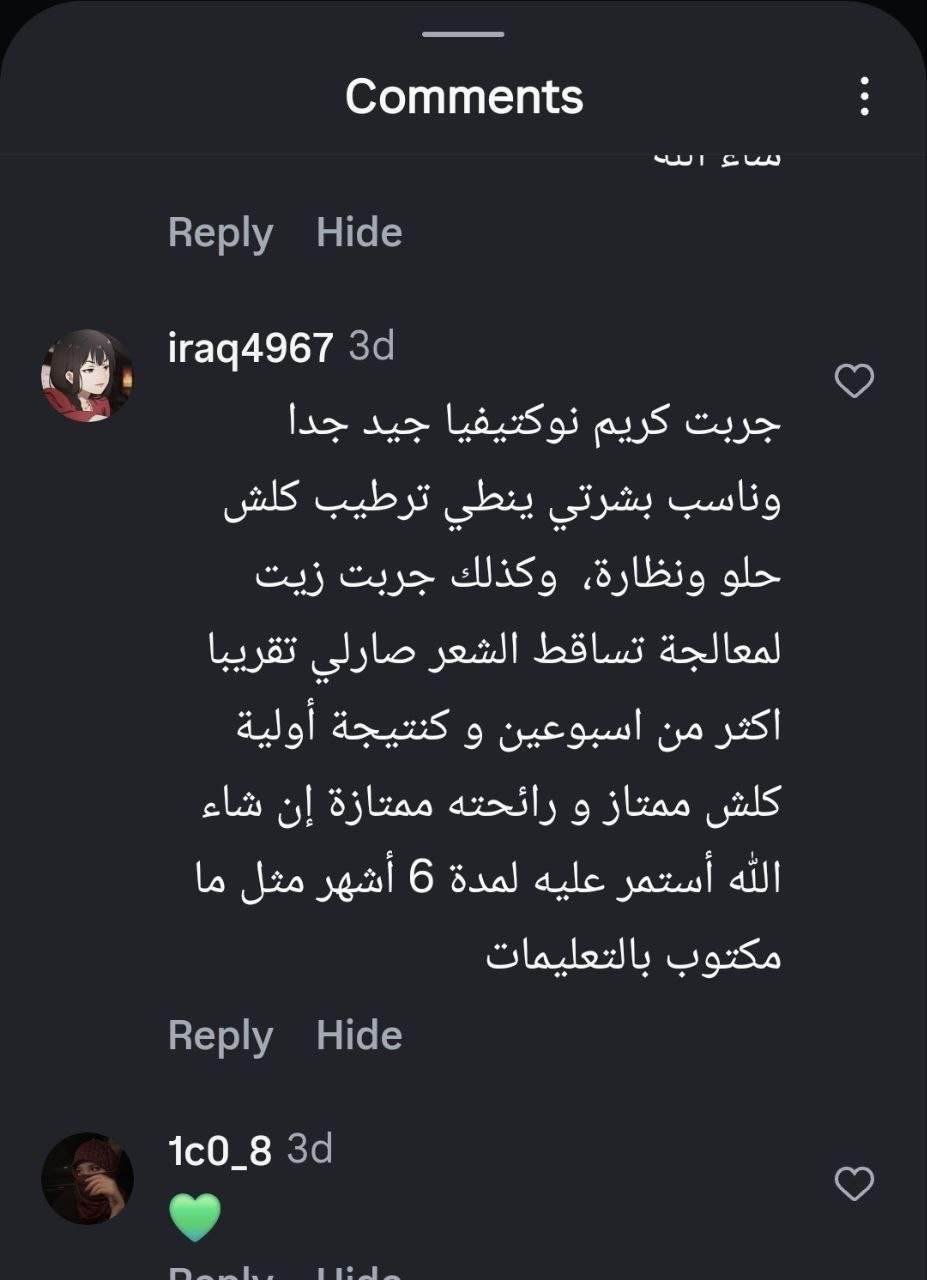Switch to the Comments tab header
The width and height of the screenshot is (927, 1280).
tap(463, 95)
